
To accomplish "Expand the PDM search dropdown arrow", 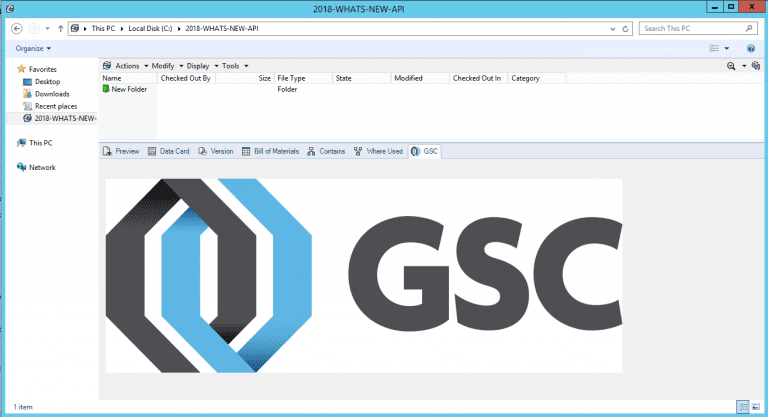I will 744,66.
